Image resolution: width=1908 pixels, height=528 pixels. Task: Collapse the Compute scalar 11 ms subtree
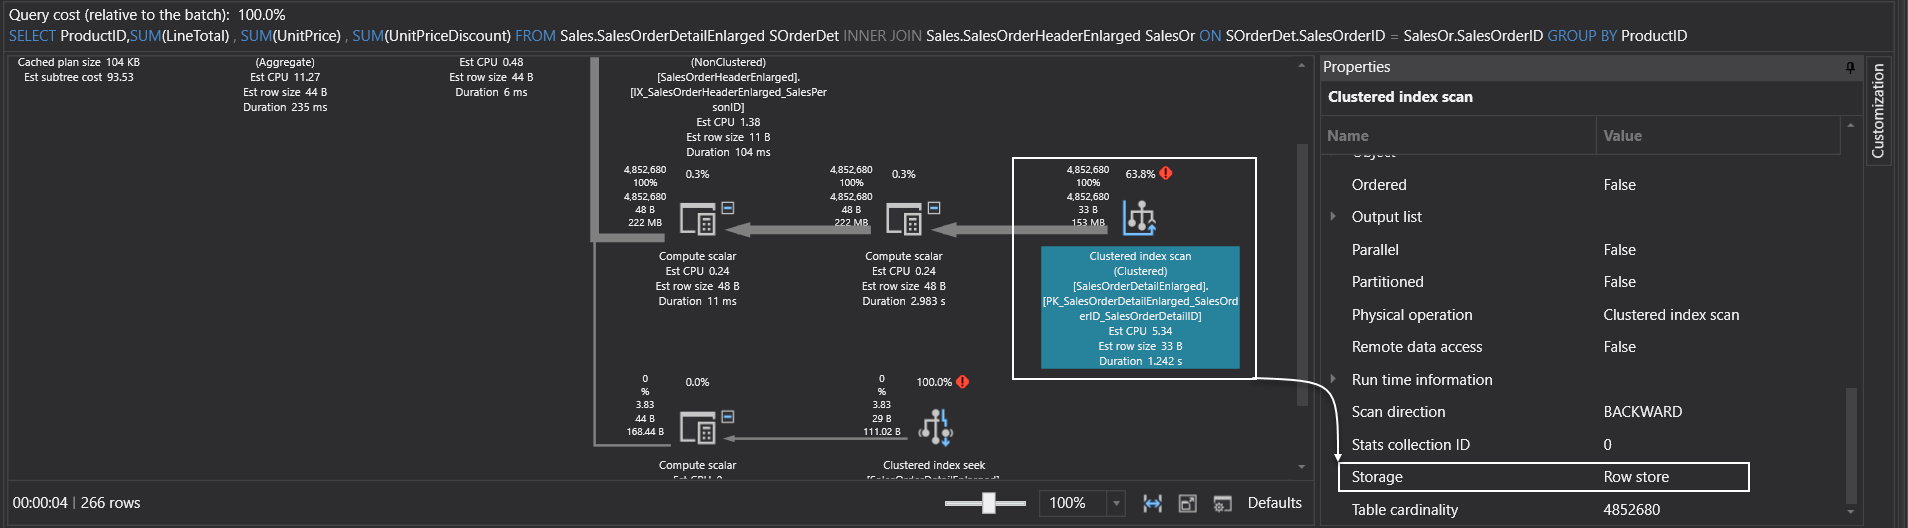728,208
